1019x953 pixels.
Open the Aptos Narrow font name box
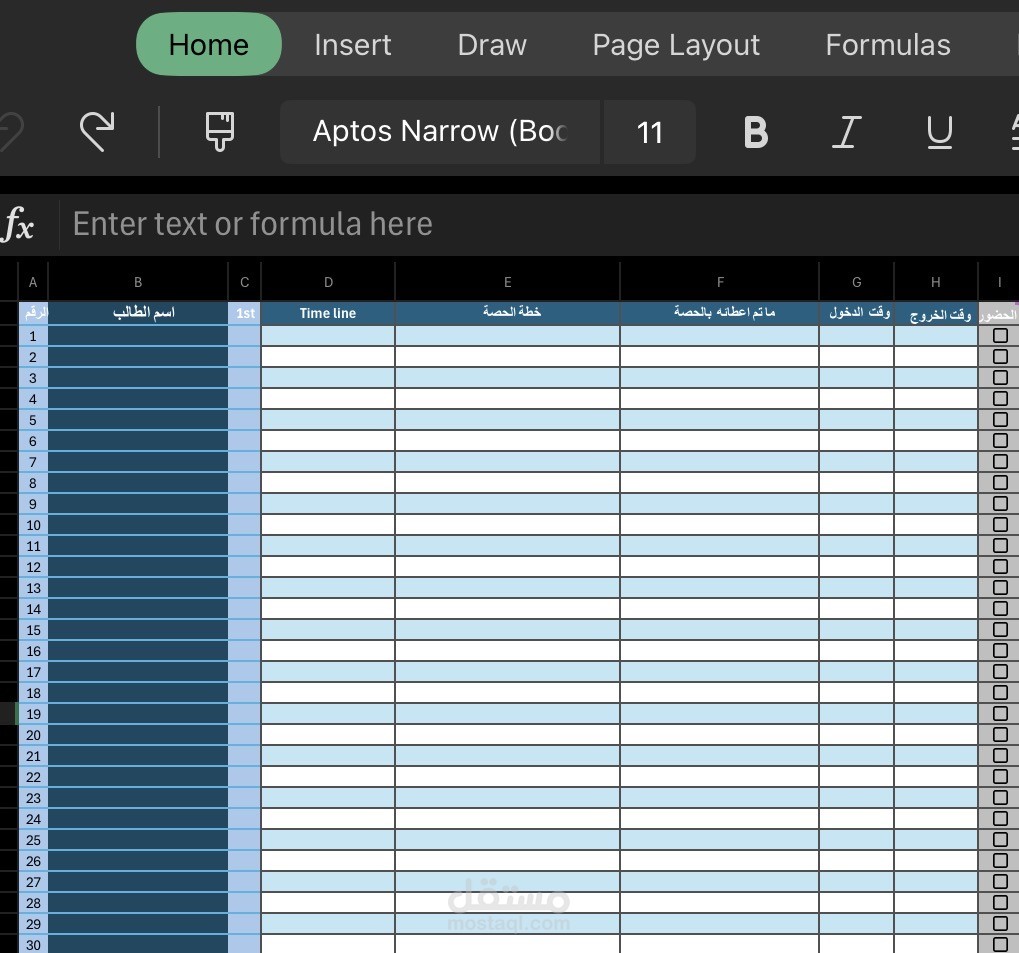coord(440,132)
